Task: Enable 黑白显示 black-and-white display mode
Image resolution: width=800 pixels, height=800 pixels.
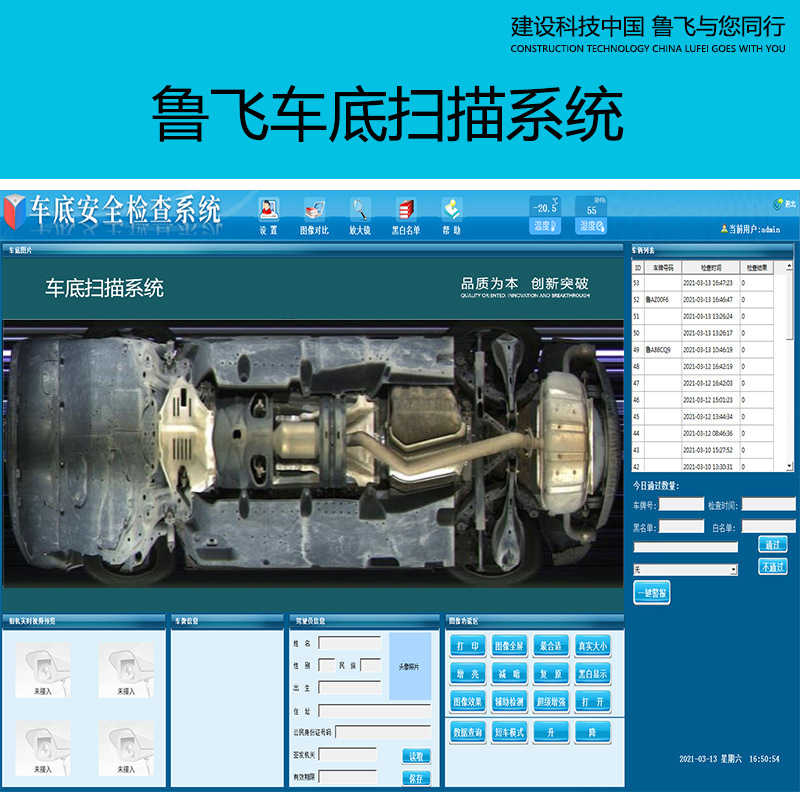Action: (592, 674)
